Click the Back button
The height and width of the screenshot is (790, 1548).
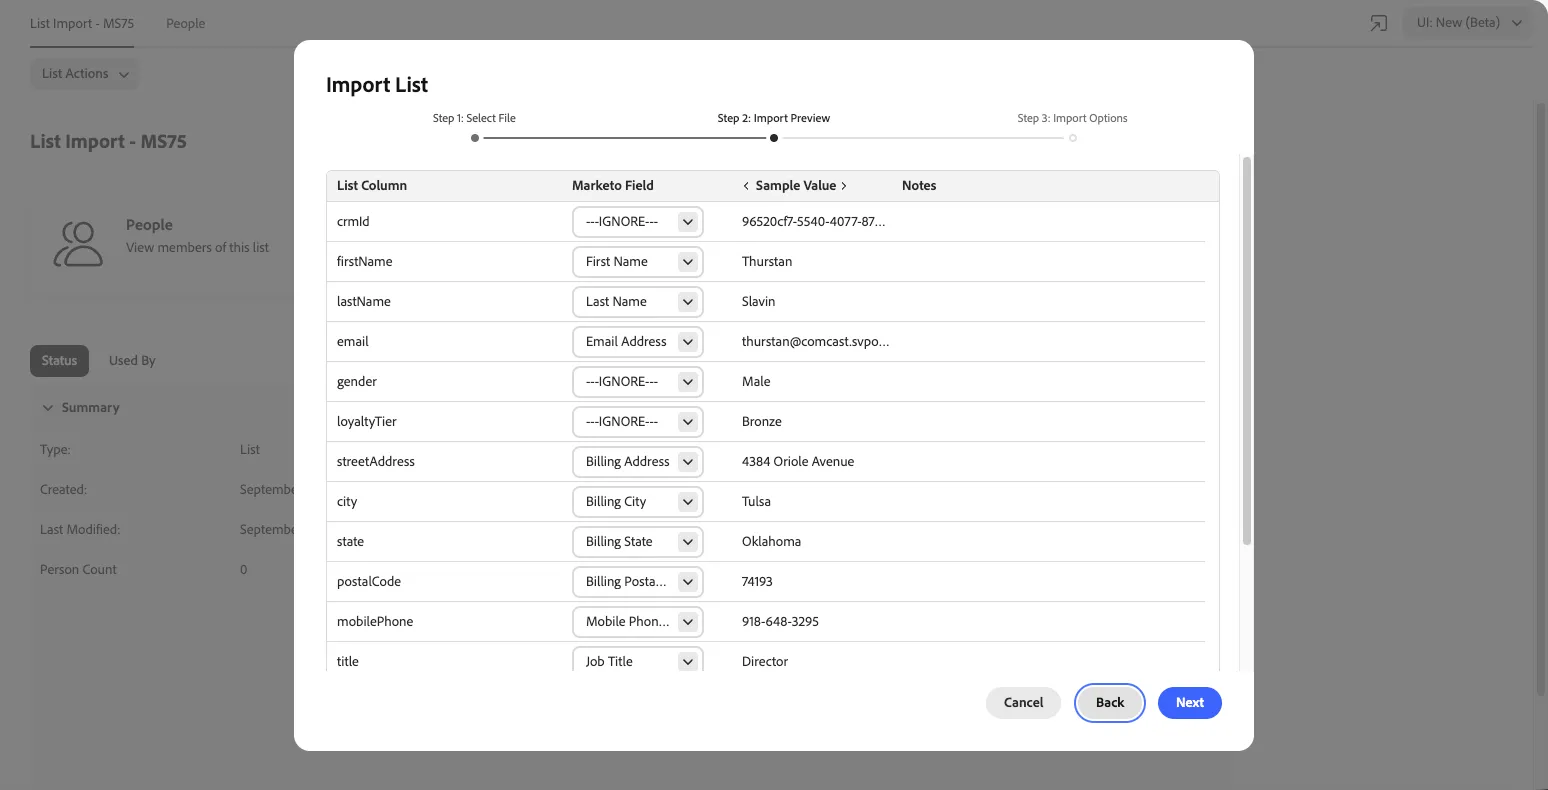pos(1110,703)
